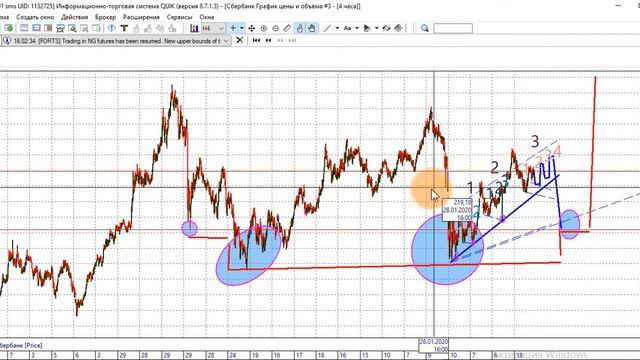
Task: Click the order book table icon
Action: pyautogui.click(x=60, y=28)
